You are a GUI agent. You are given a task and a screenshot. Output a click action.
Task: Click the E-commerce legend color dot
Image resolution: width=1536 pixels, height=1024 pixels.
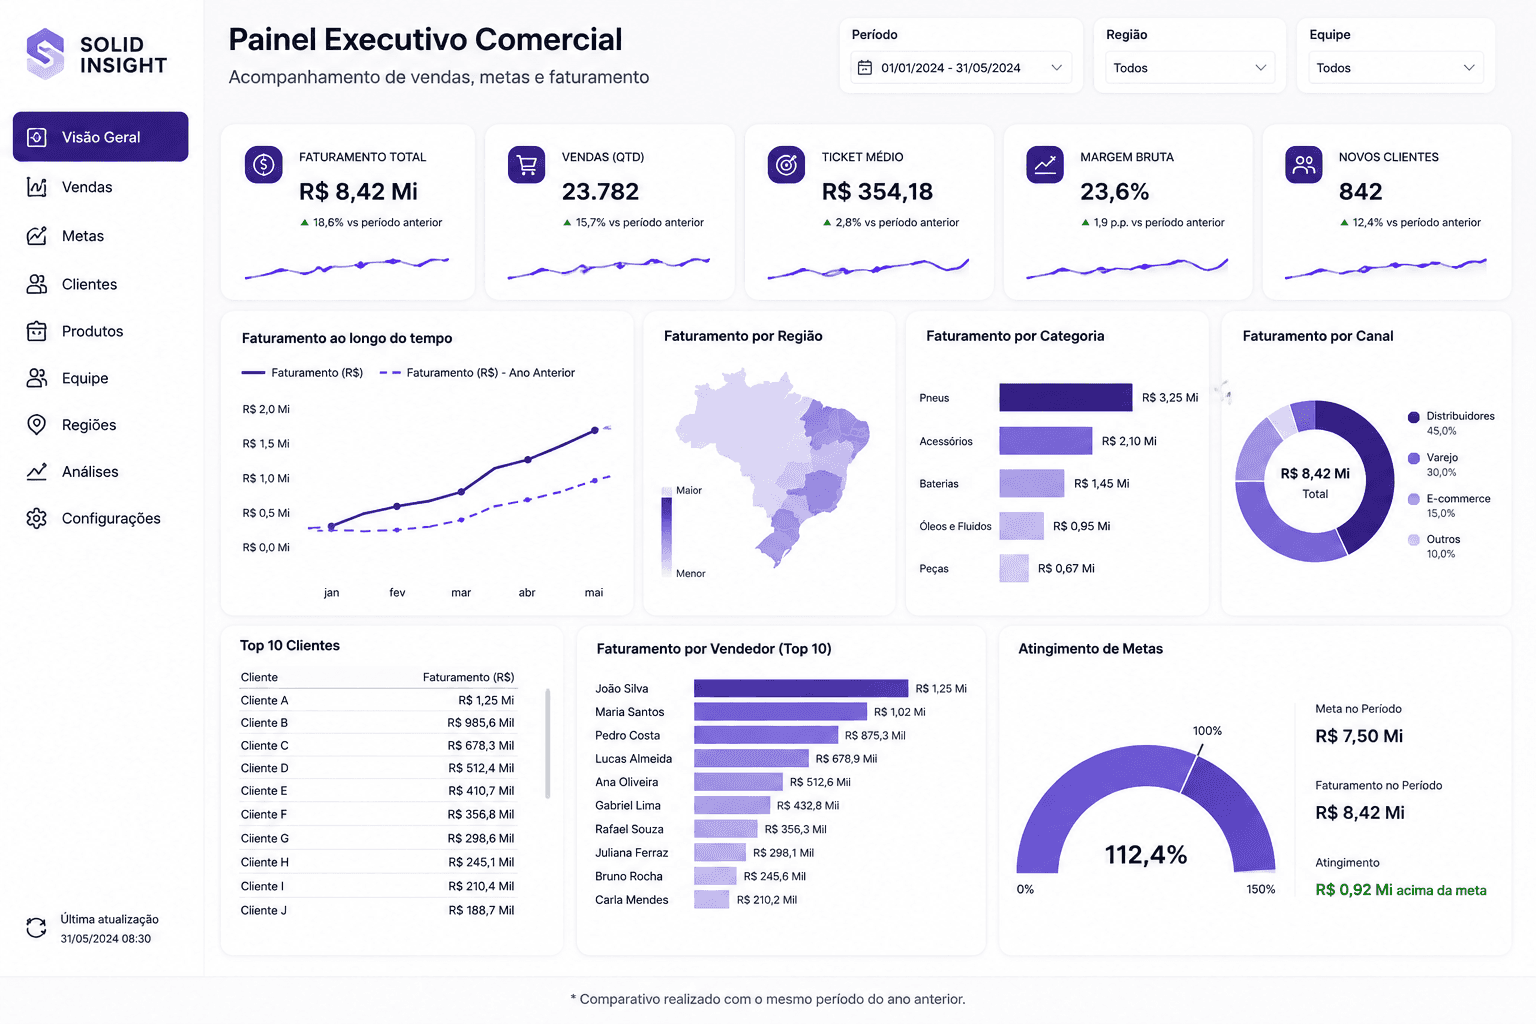pos(1414,499)
